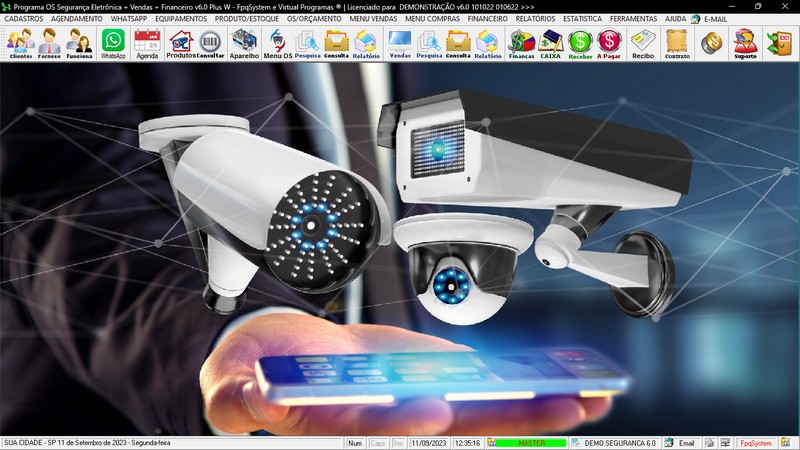
Task: Open the MENU VENDAS menu
Action: point(373,19)
